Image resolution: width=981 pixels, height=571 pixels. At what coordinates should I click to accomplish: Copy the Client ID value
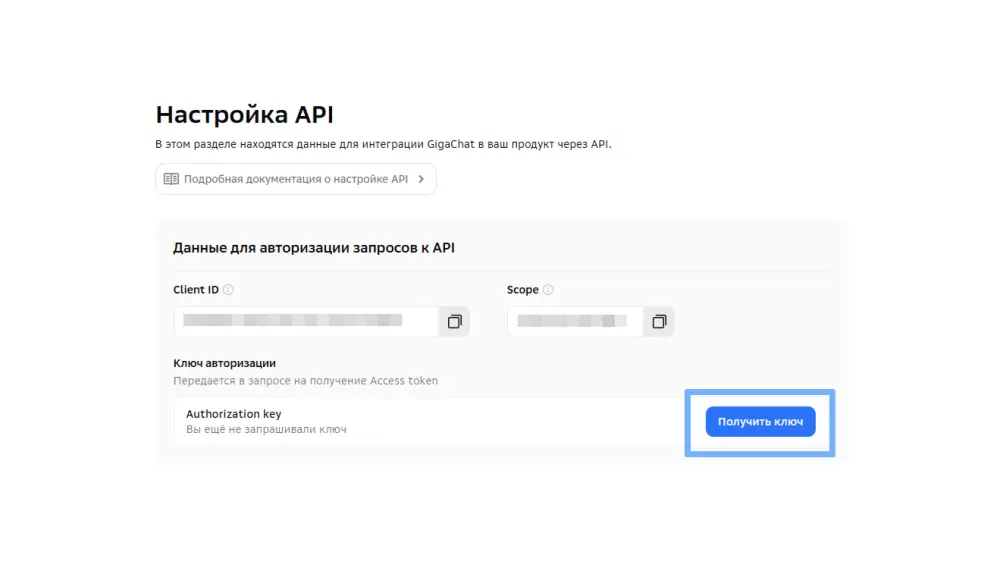click(455, 321)
